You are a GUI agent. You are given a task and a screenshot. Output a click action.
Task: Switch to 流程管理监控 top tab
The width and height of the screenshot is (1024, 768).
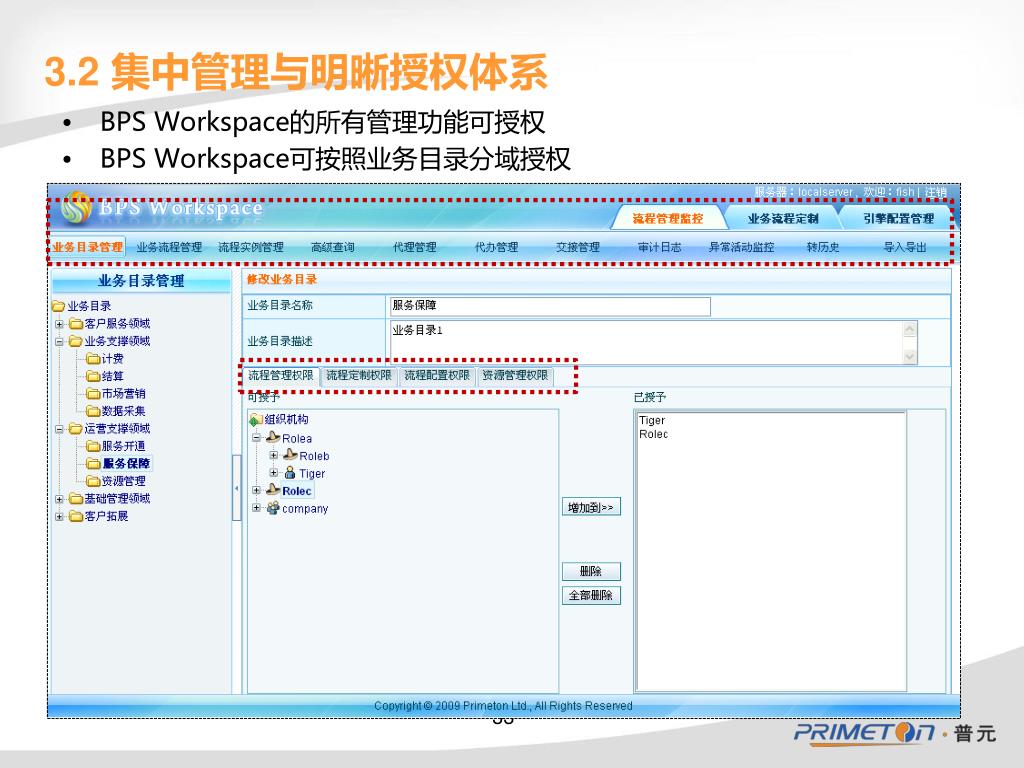(x=667, y=219)
